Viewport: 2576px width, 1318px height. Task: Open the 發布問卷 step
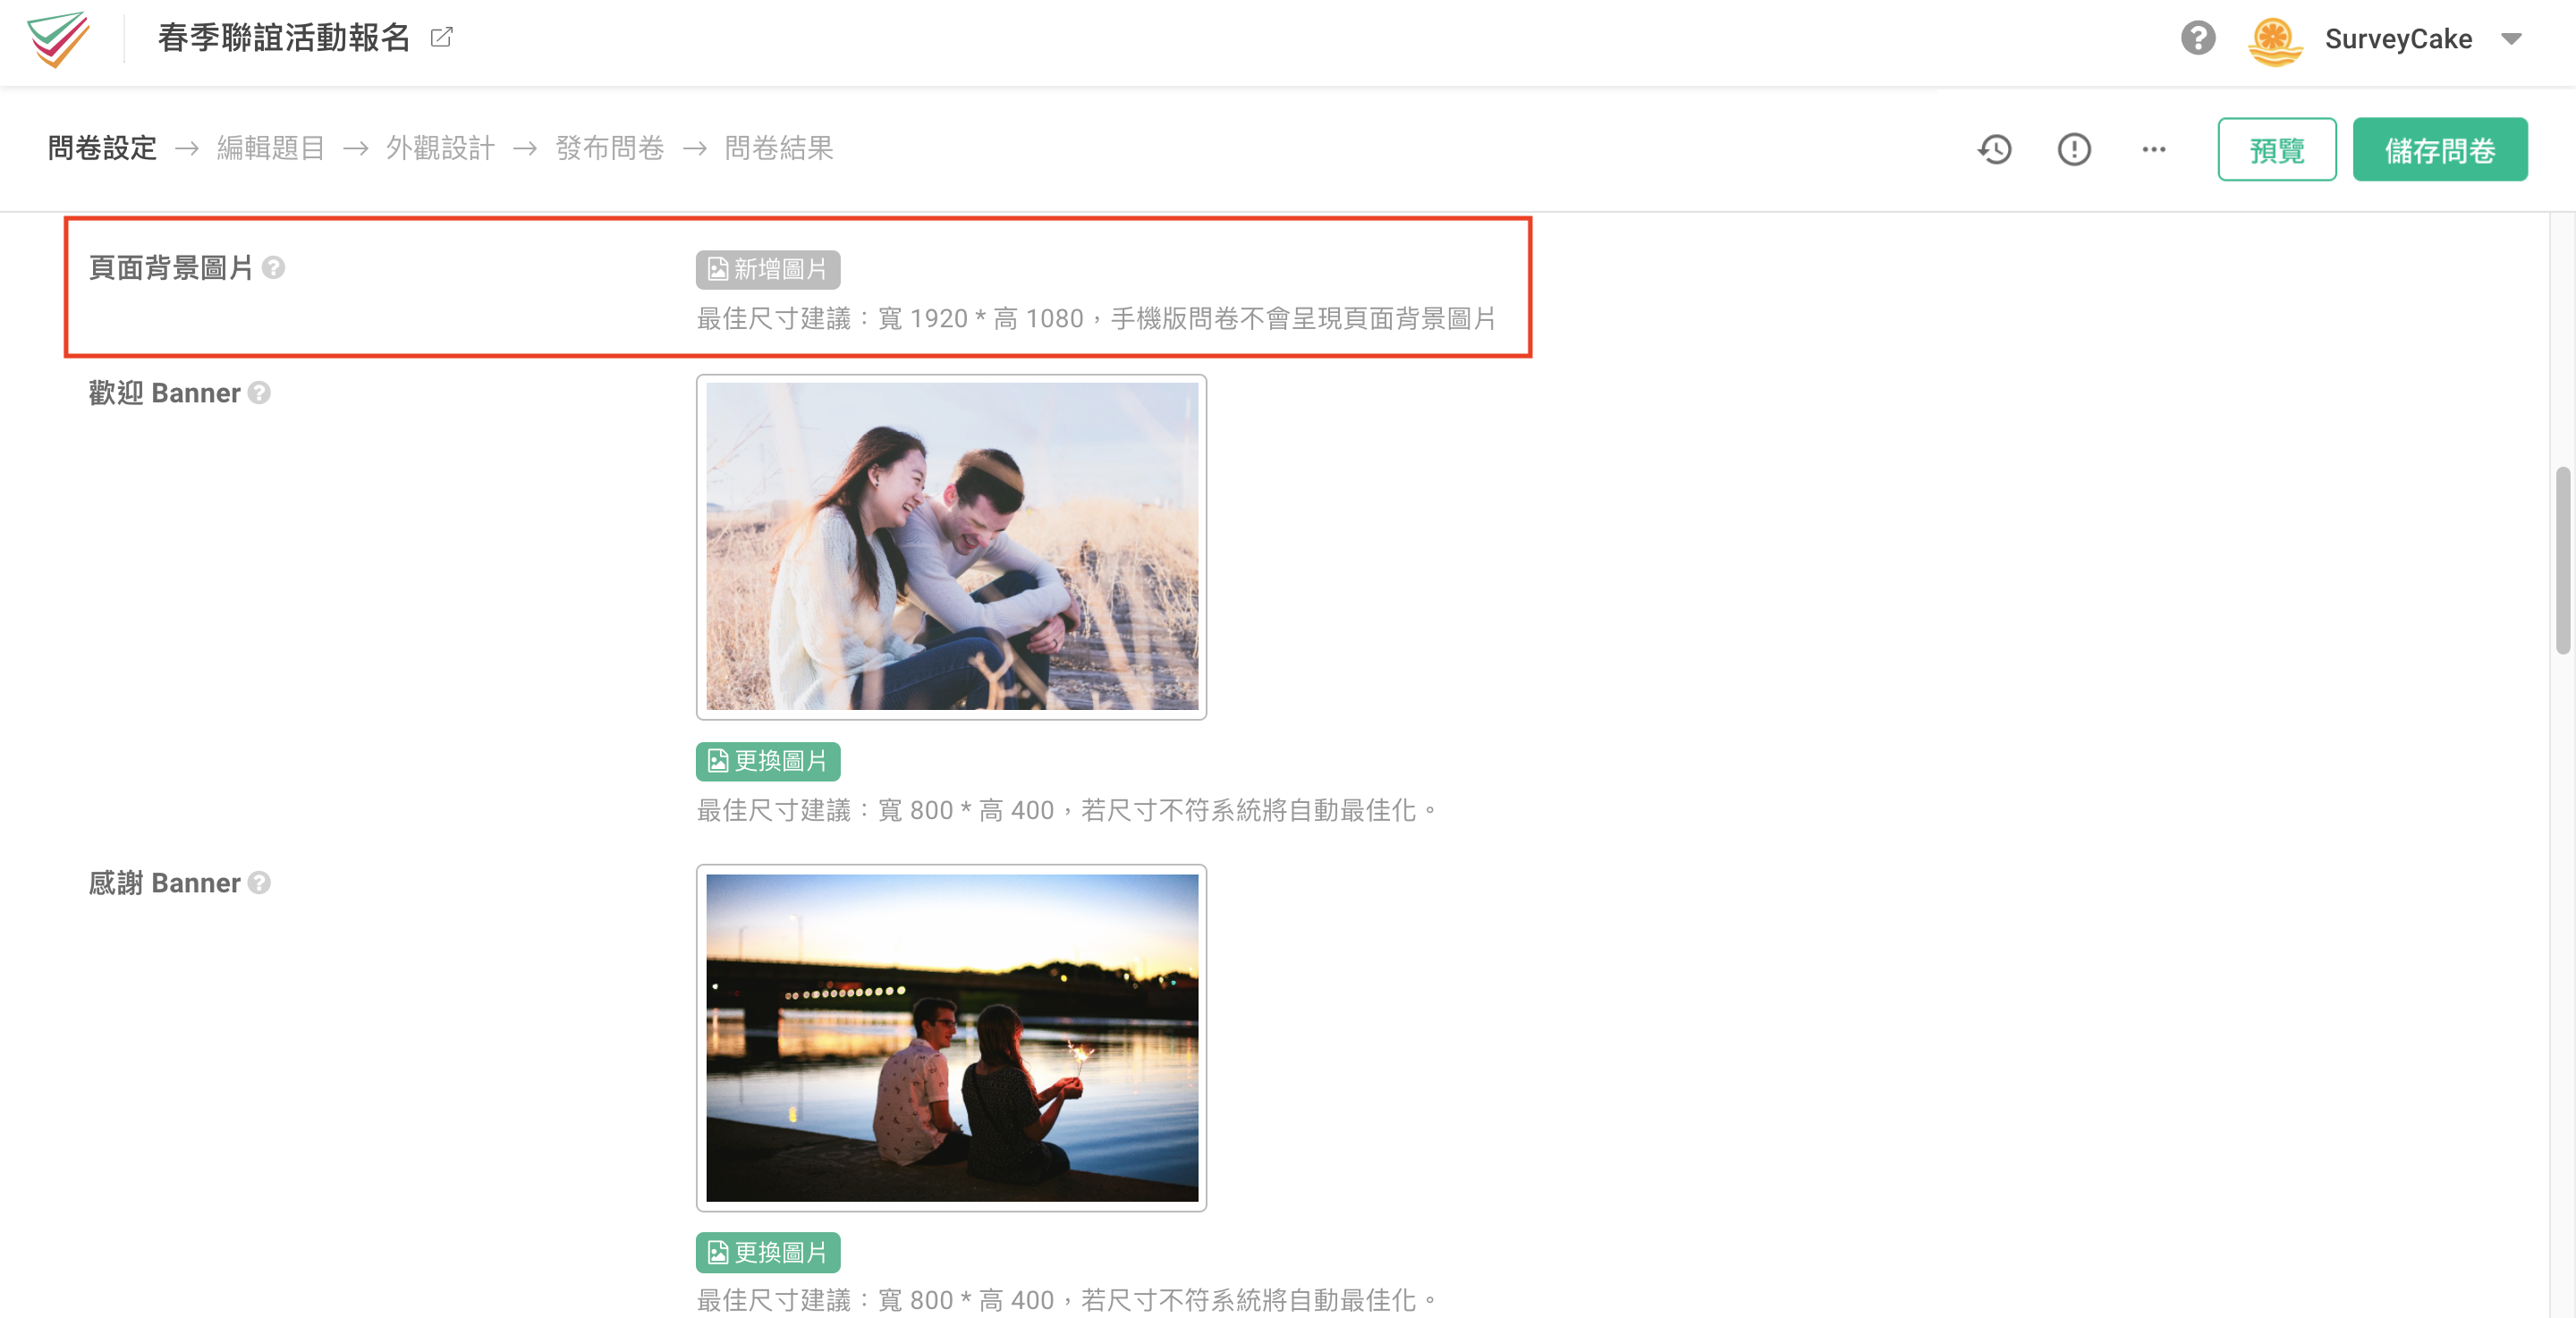coord(611,147)
